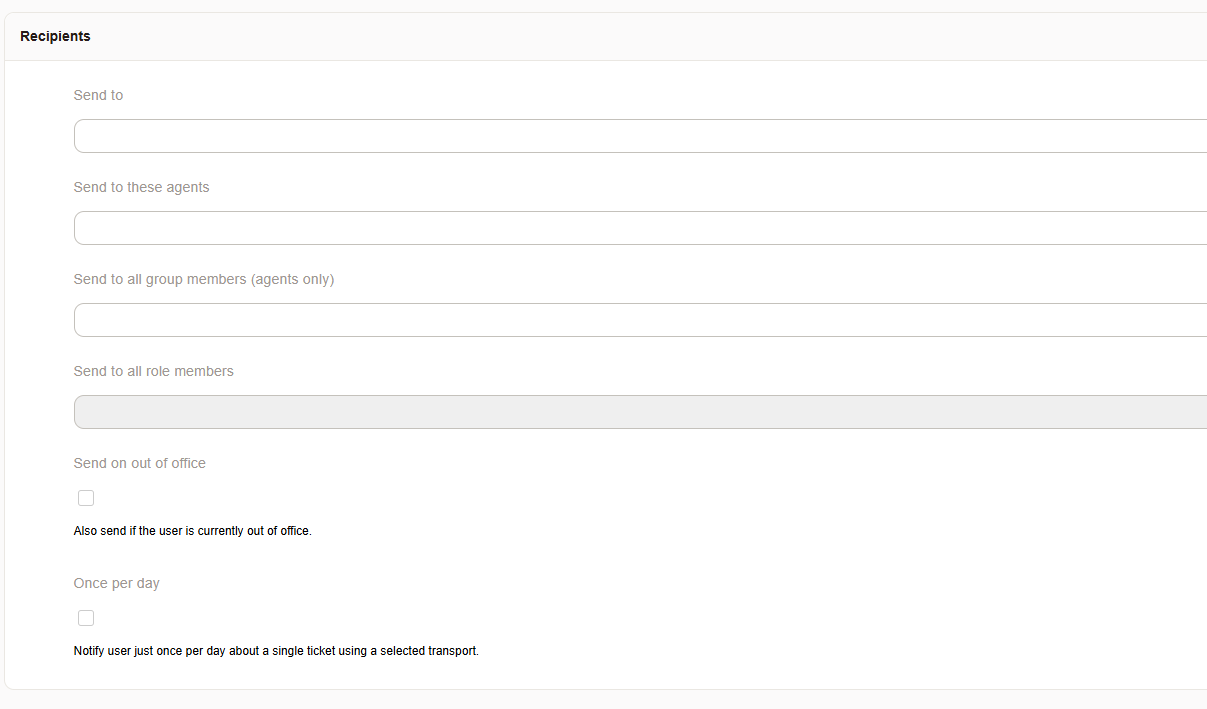This screenshot has width=1207, height=709.
Task: Click the Send to all role members label
Action: [x=153, y=371]
